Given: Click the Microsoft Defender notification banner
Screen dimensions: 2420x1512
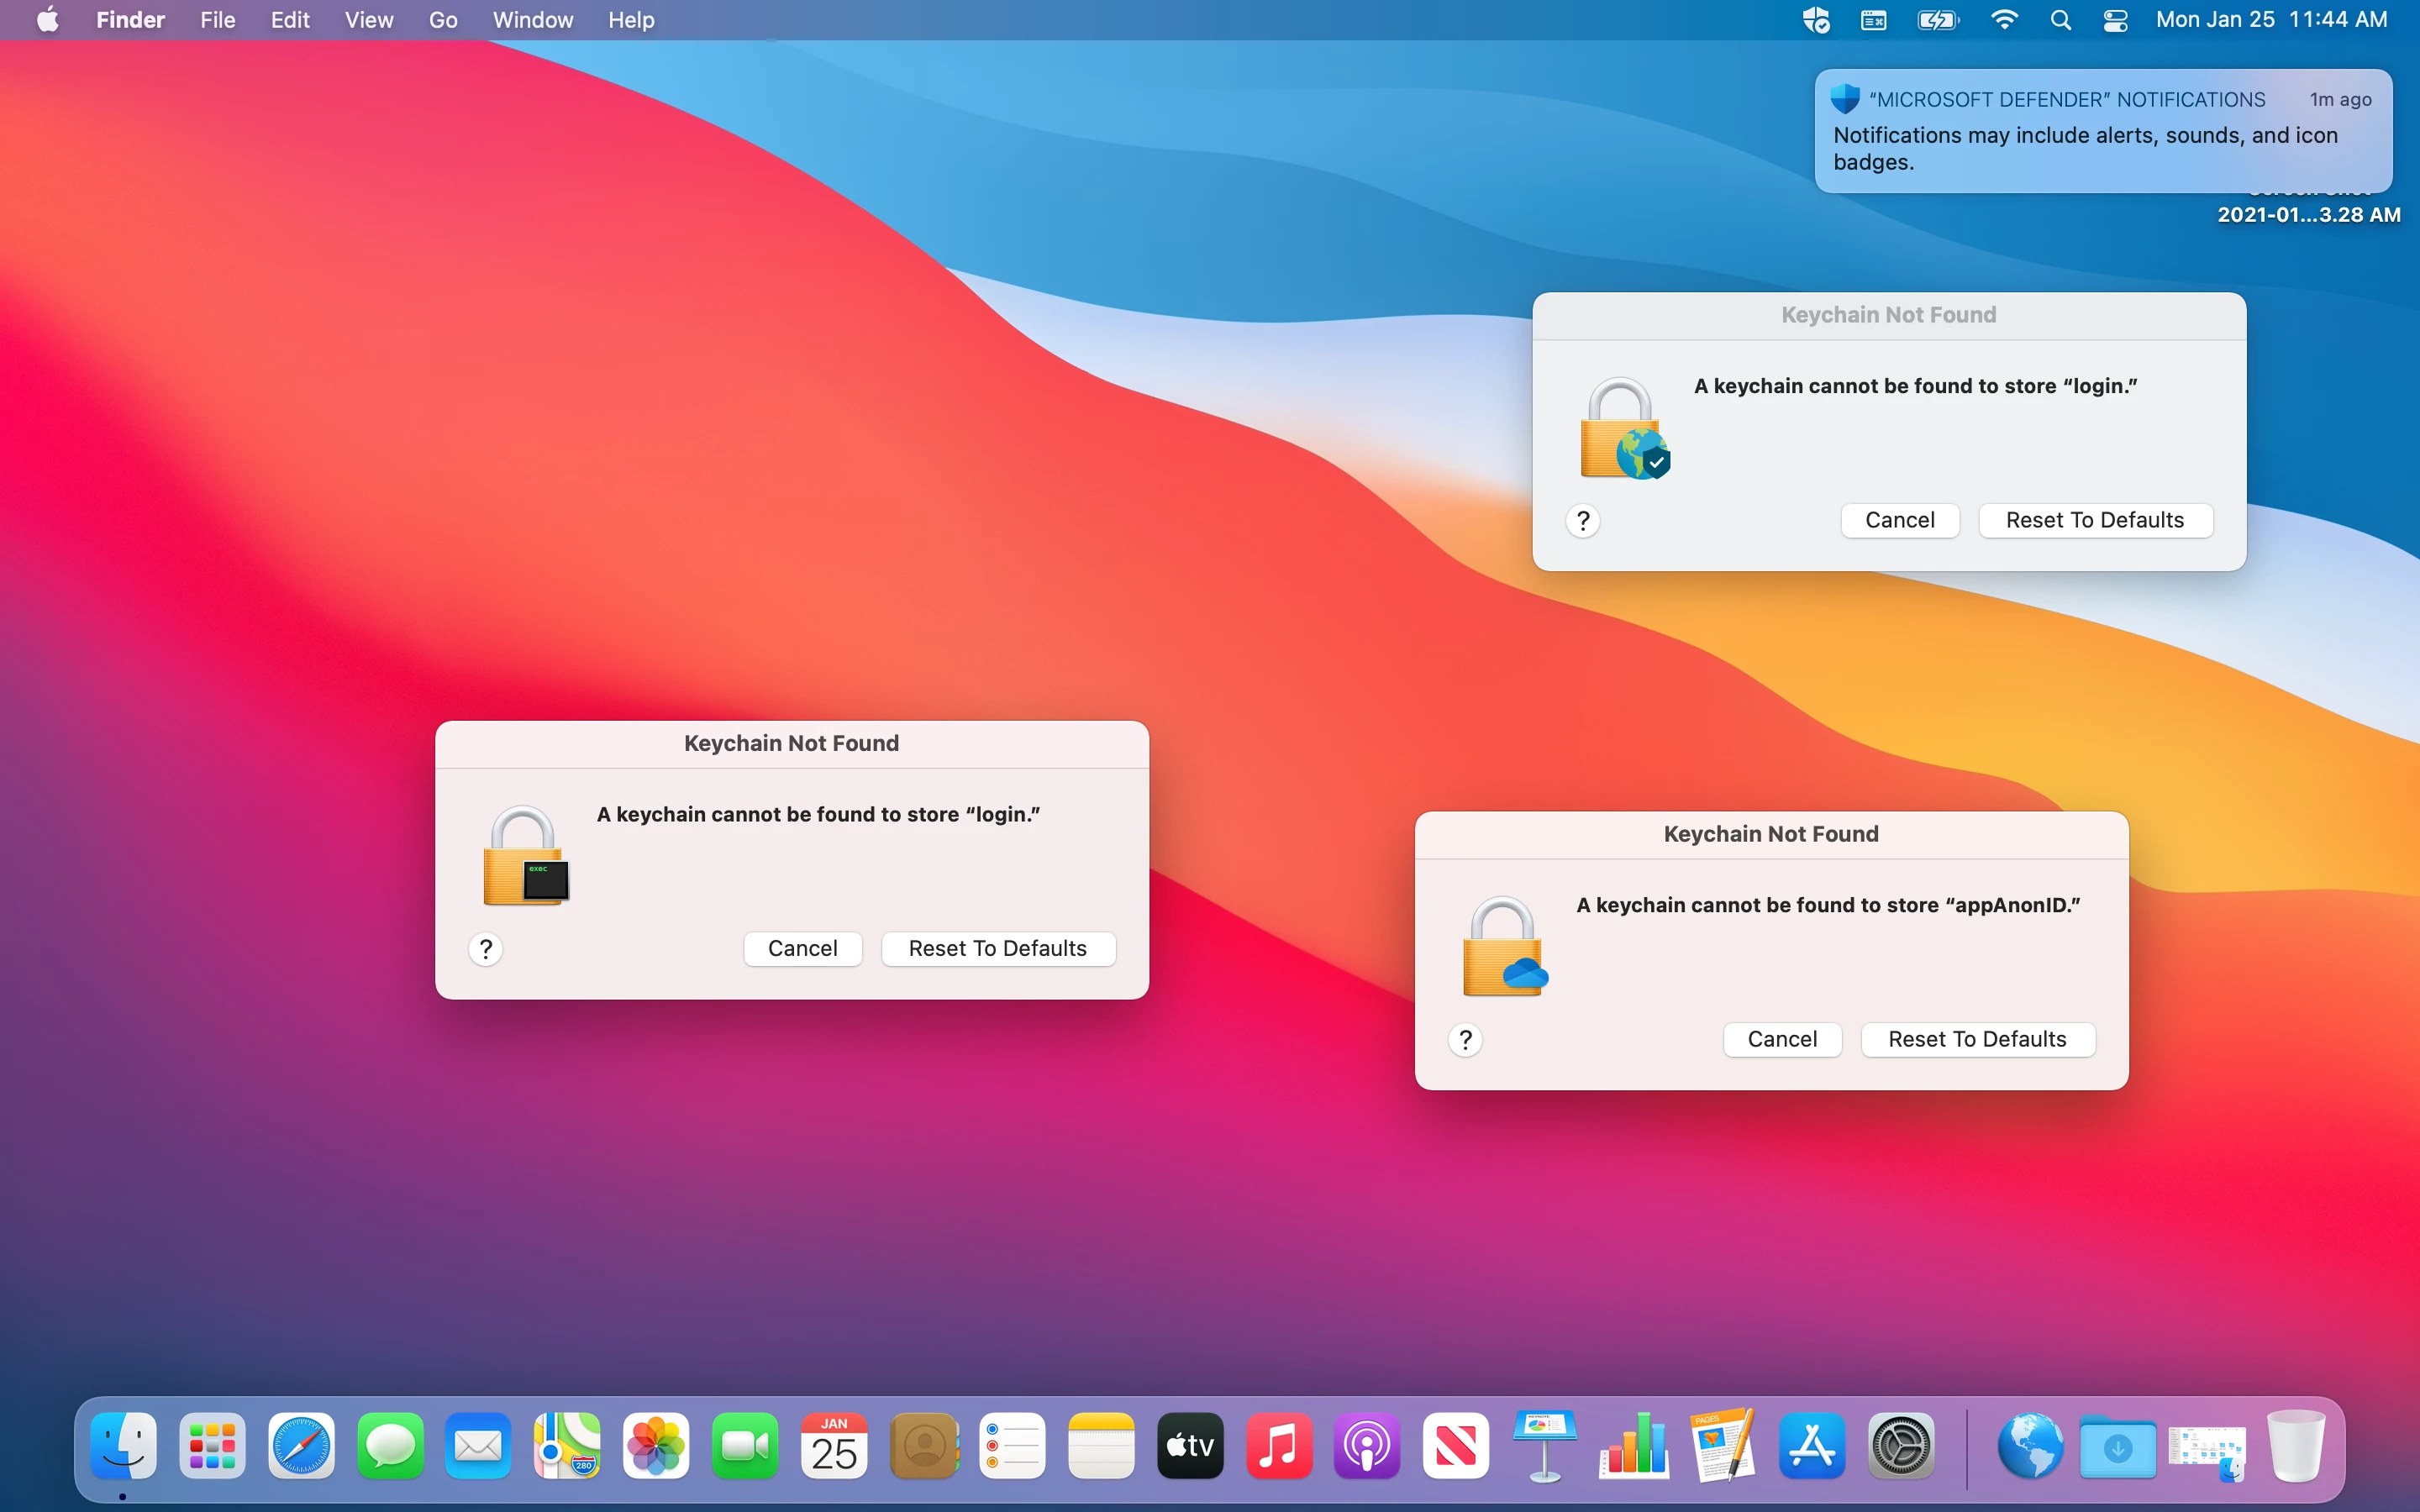Looking at the screenshot, I should [x=2102, y=131].
